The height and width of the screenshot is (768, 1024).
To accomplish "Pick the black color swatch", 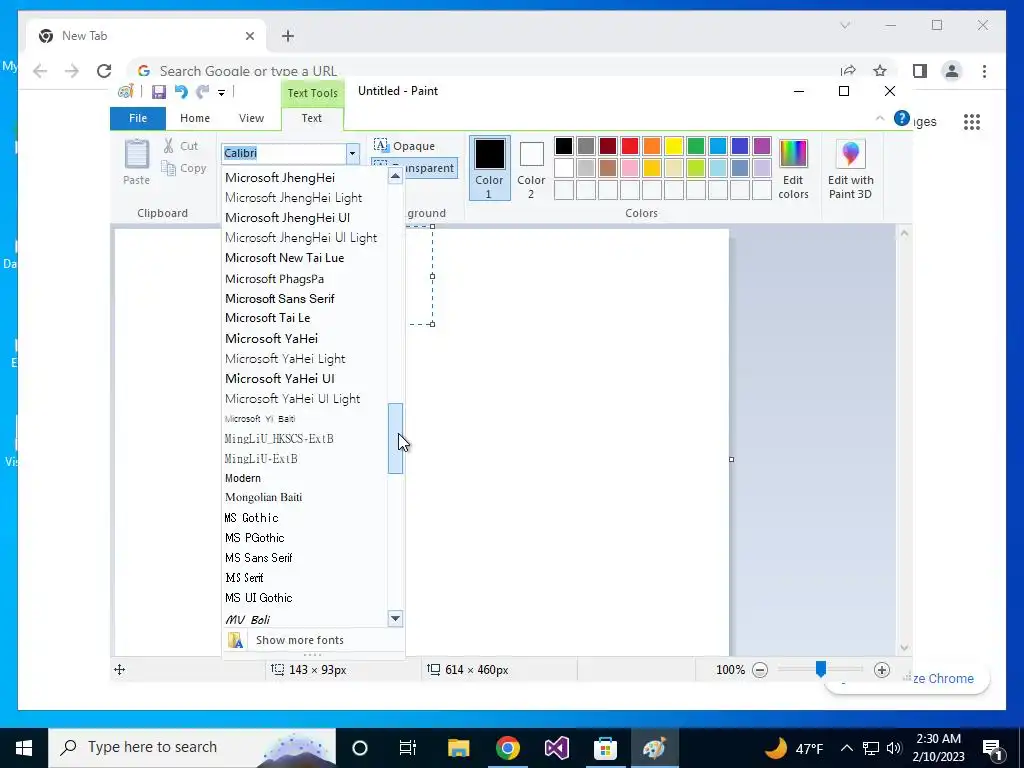I will tap(564, 146).
